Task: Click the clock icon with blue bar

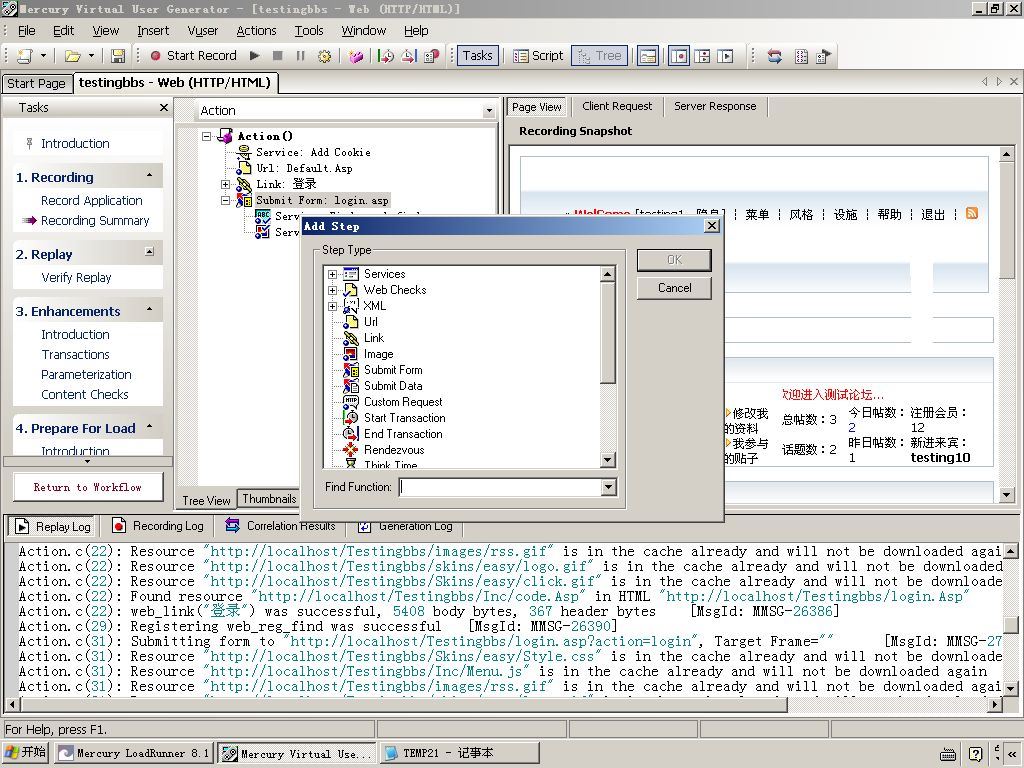Action: tap(409, 56)
